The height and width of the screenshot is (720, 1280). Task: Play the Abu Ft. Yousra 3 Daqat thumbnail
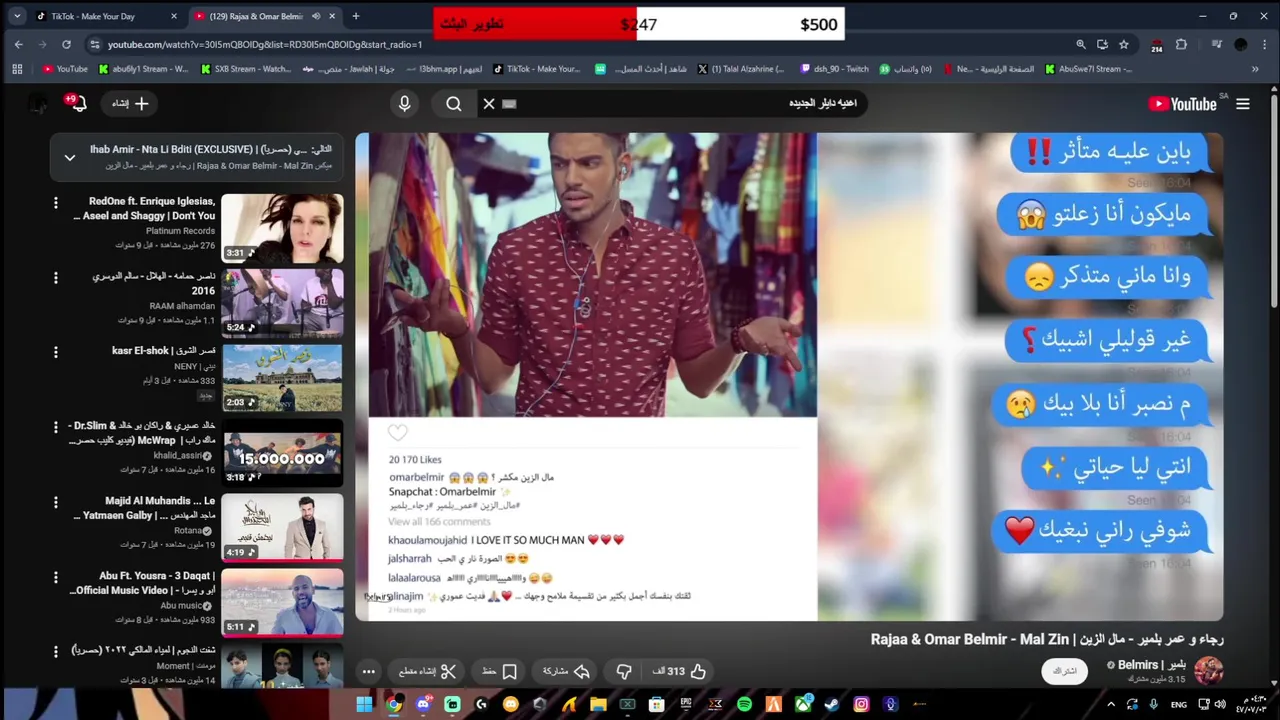tap(282, 602)
